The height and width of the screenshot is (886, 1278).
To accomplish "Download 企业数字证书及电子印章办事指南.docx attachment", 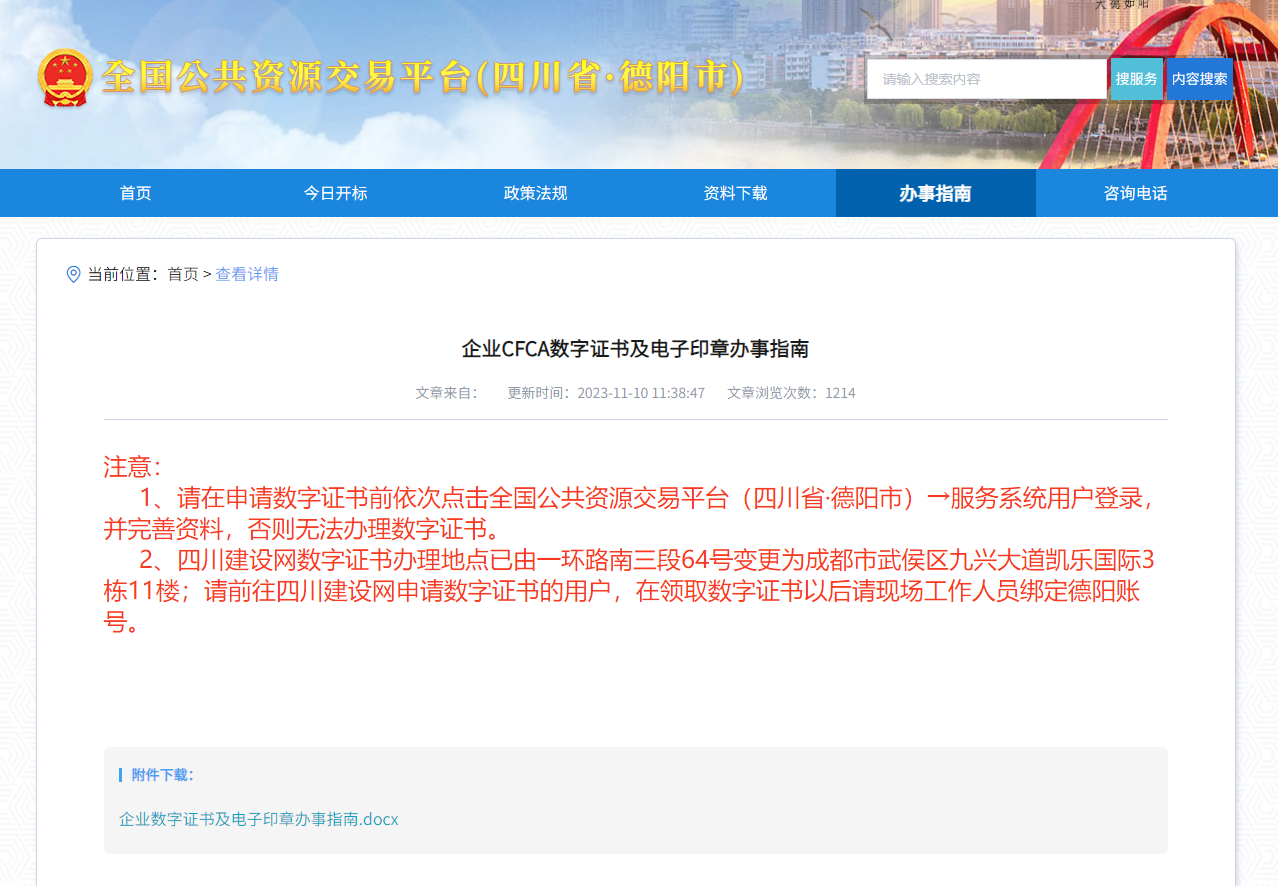I will (259, 819).
